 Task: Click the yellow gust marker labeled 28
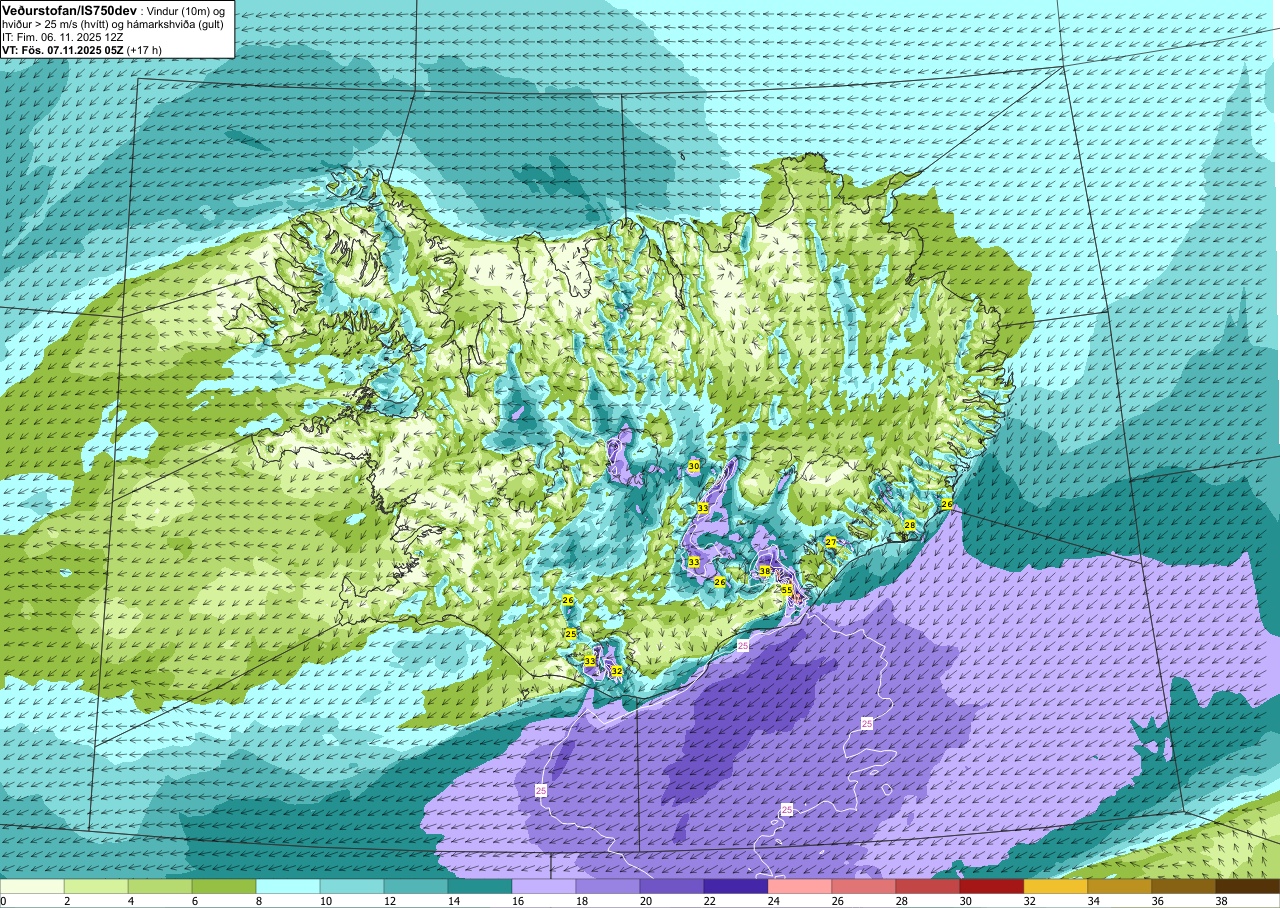click(910, 524)
